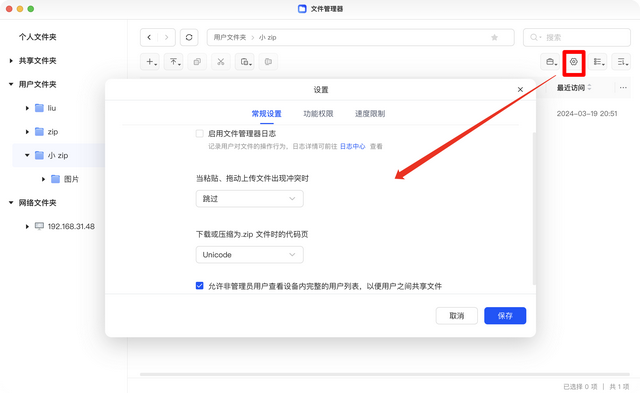Click the 共 1 项 status text
640x393 pixels.
click(619, 386)
